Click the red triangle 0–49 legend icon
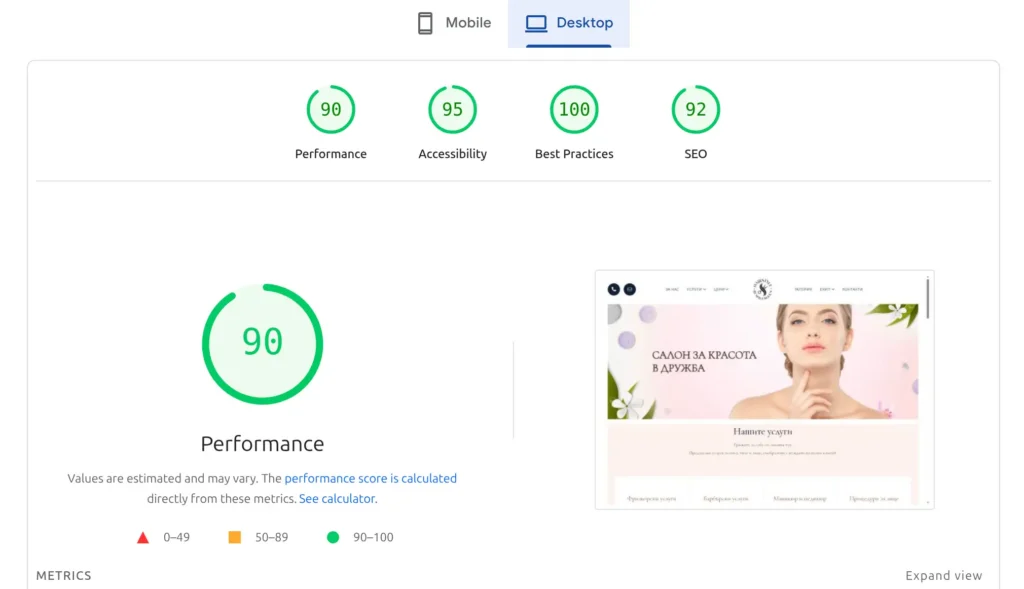Image resolution: width=1024 pixels, height=589 pixels. tap(142, 537)
